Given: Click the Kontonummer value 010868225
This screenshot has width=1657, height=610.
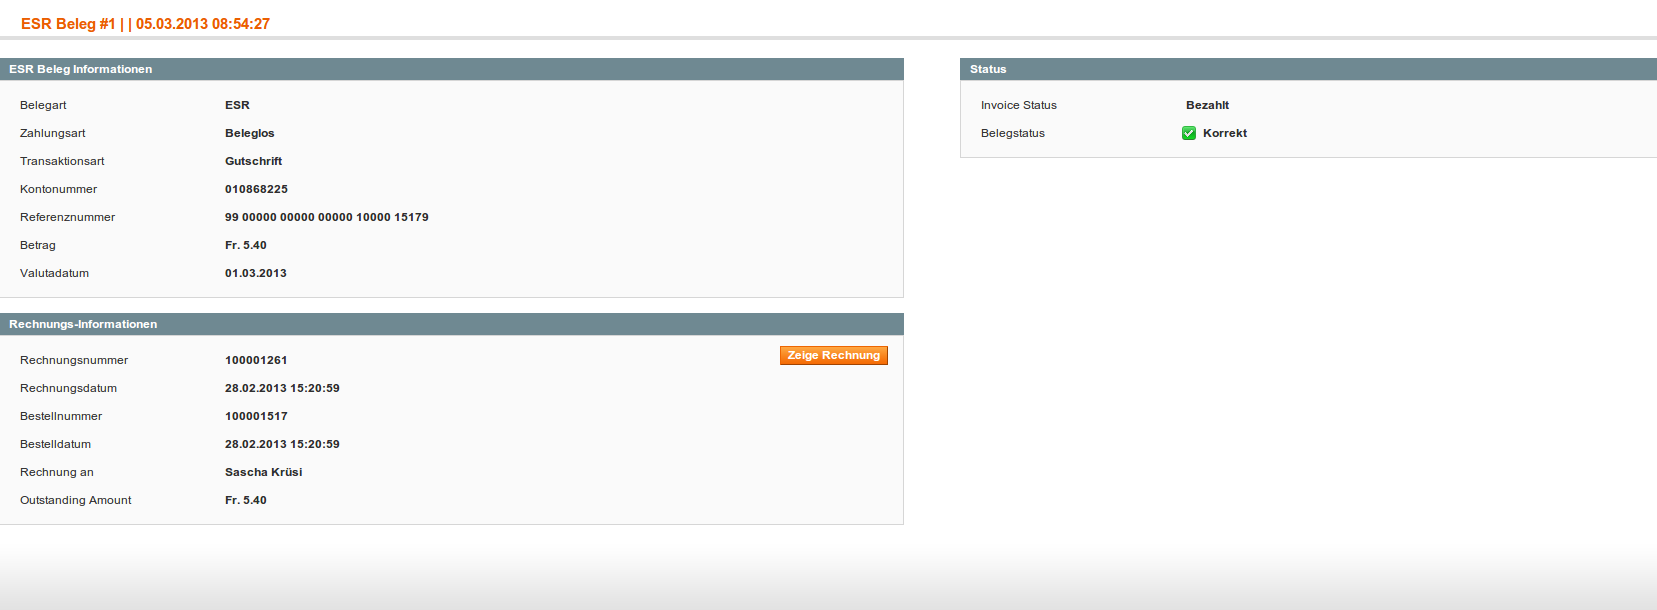Looking at the screenshot, I should point(256,189).
